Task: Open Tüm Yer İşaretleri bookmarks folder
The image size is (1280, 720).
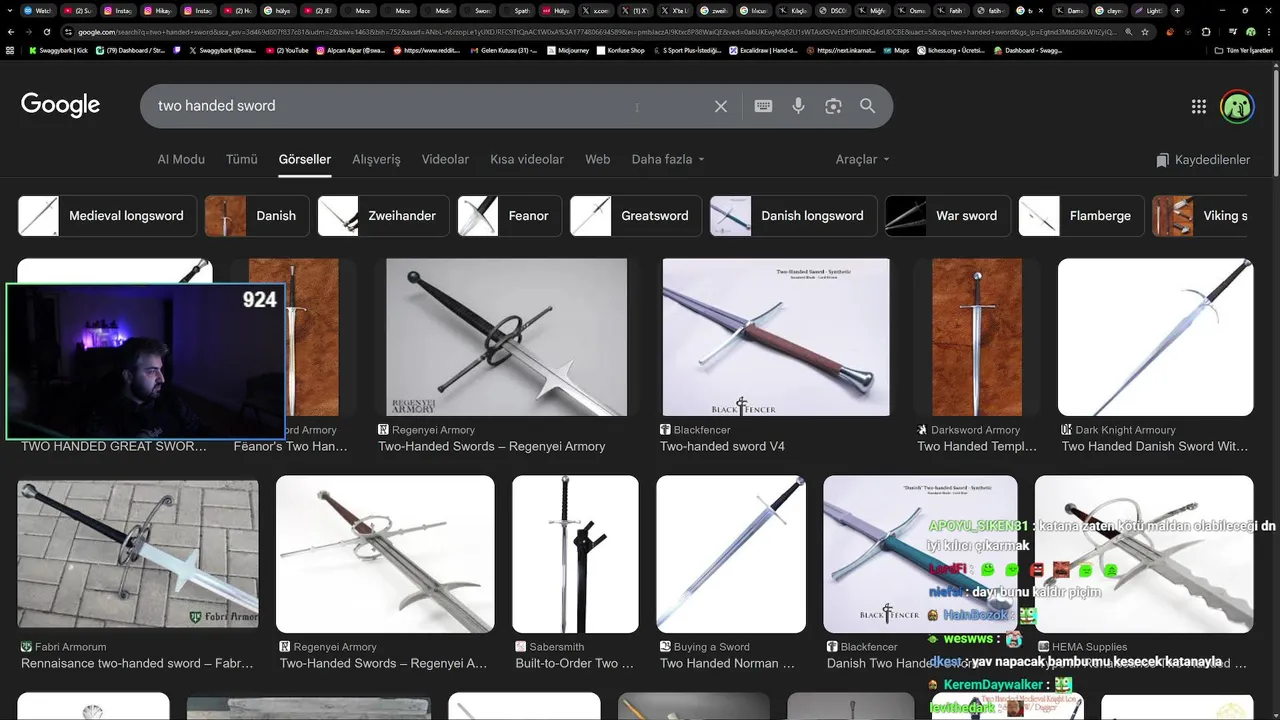Action: click(1246, 50)
